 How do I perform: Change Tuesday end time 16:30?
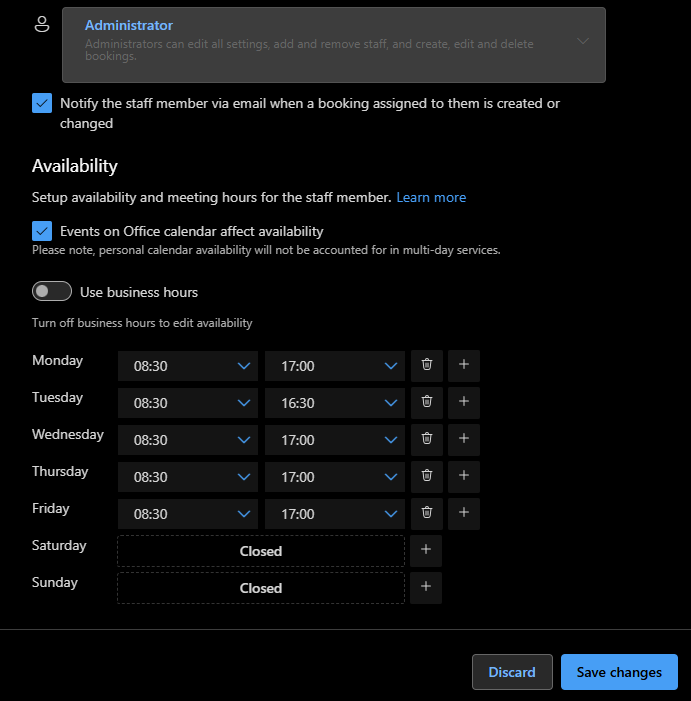335,403
